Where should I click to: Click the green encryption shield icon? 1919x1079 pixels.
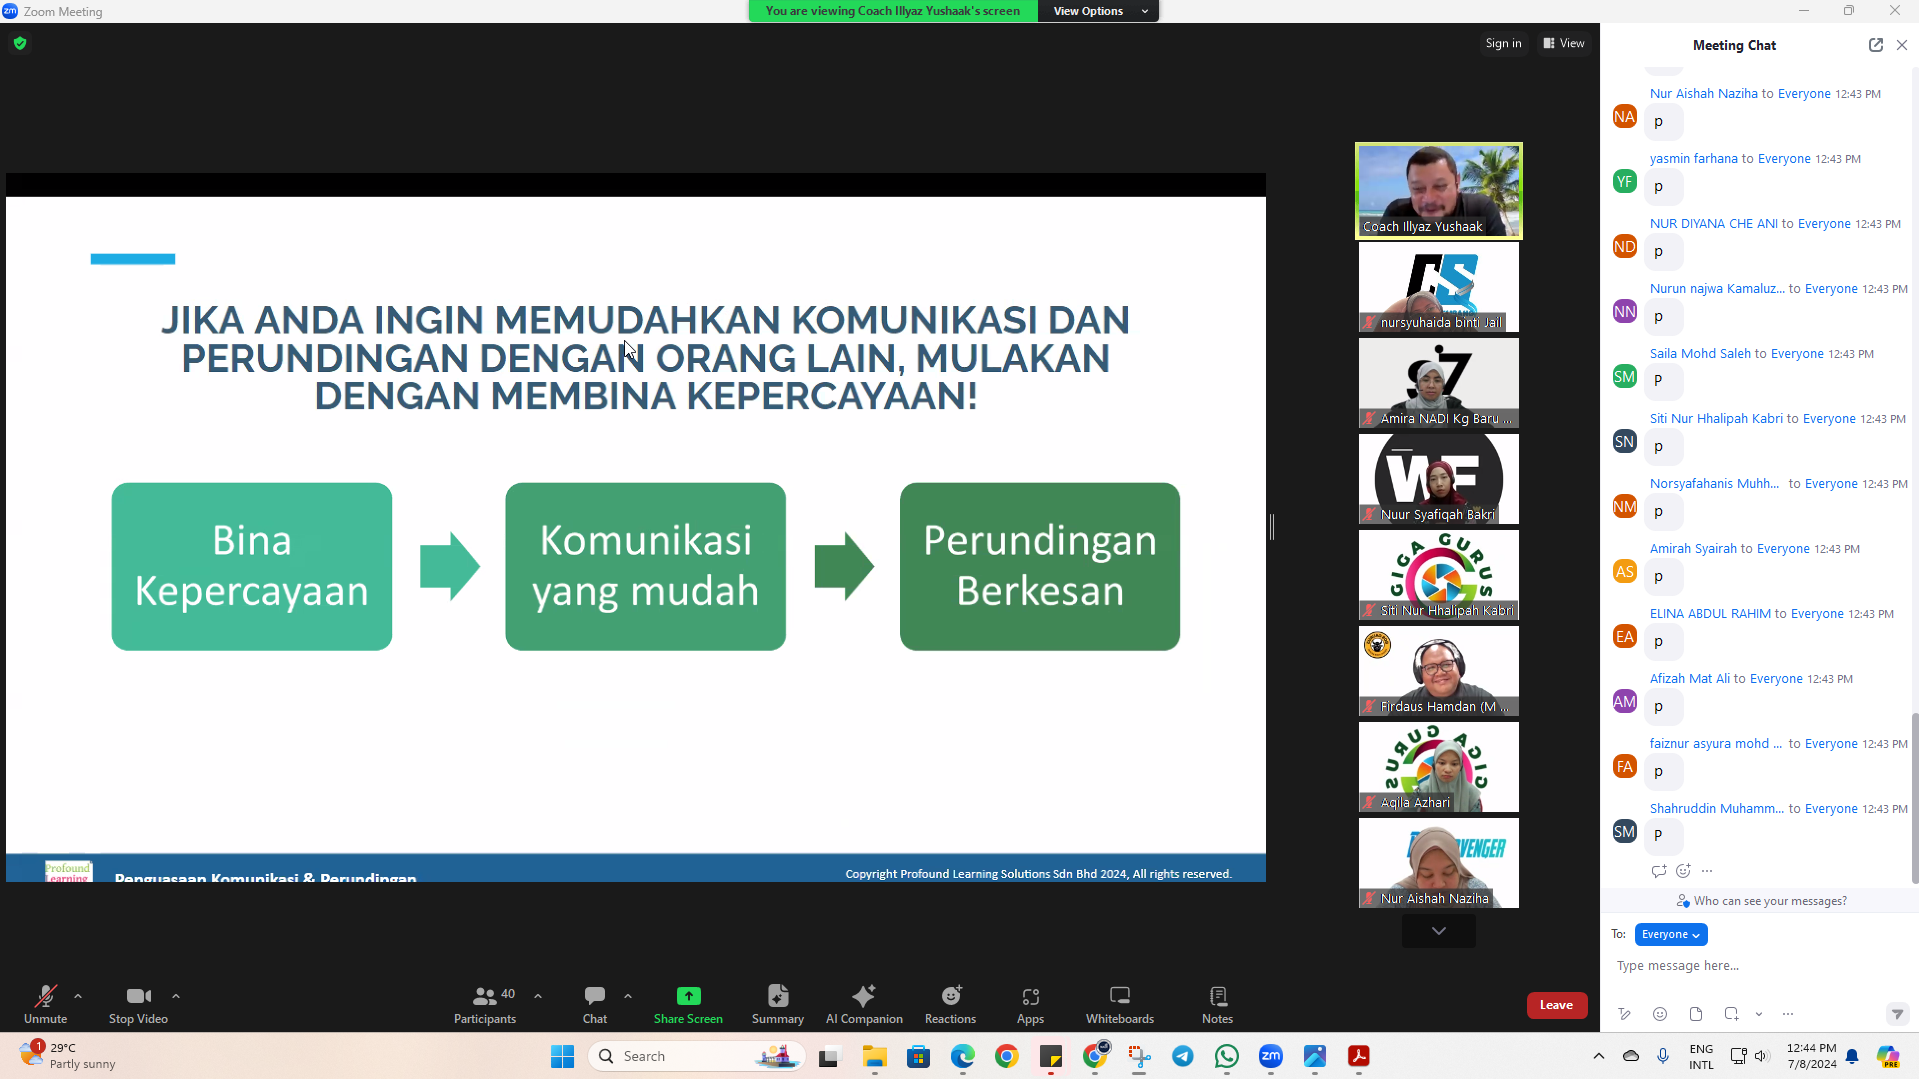coord(20,43)
